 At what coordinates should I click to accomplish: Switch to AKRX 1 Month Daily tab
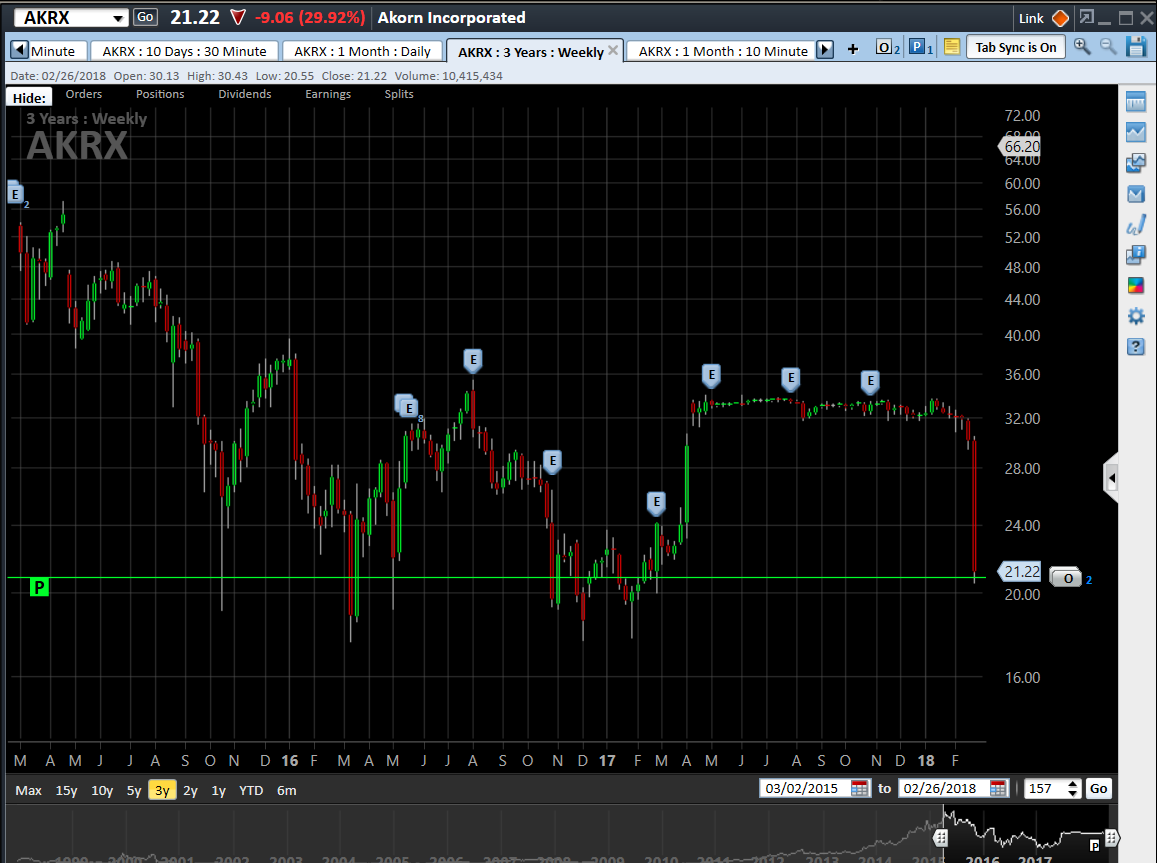tap(362, 51)
